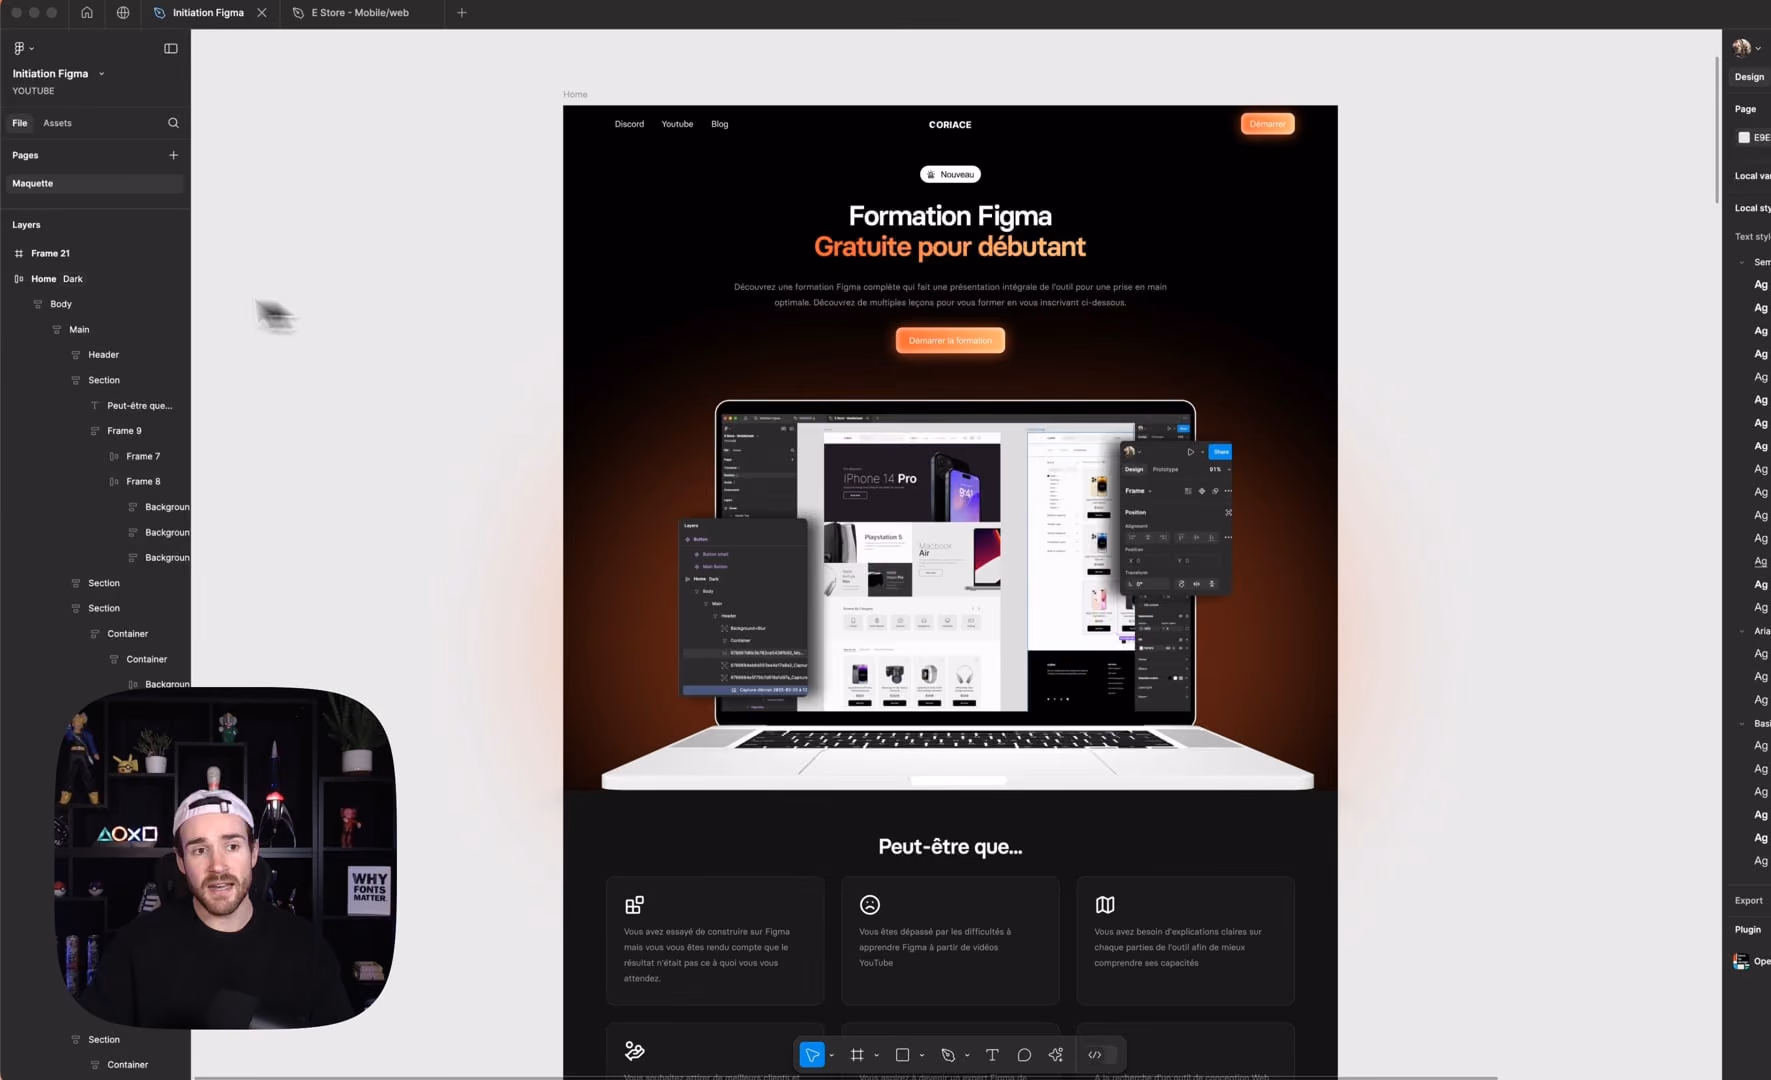Open user avatar account menu
1771x1080 pixels.
pyautogui.click(x=1746, y=48)
